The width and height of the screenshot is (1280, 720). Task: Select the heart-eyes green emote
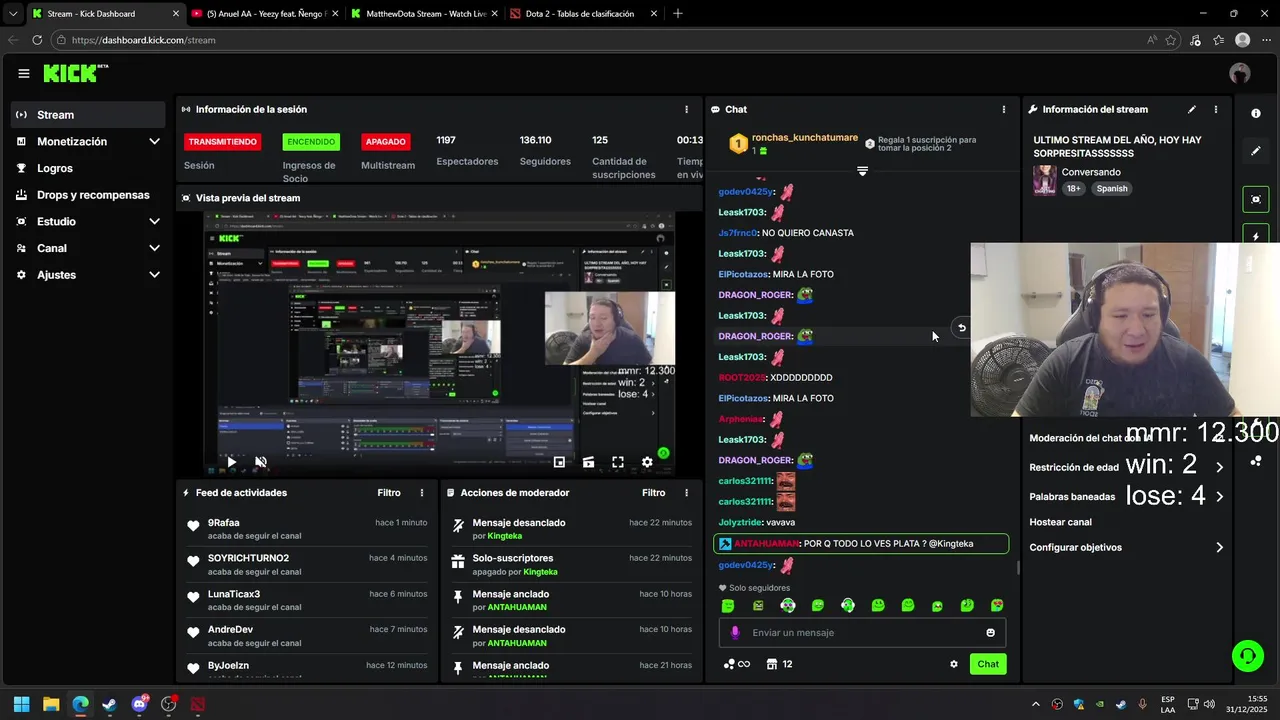pos(997,606)
